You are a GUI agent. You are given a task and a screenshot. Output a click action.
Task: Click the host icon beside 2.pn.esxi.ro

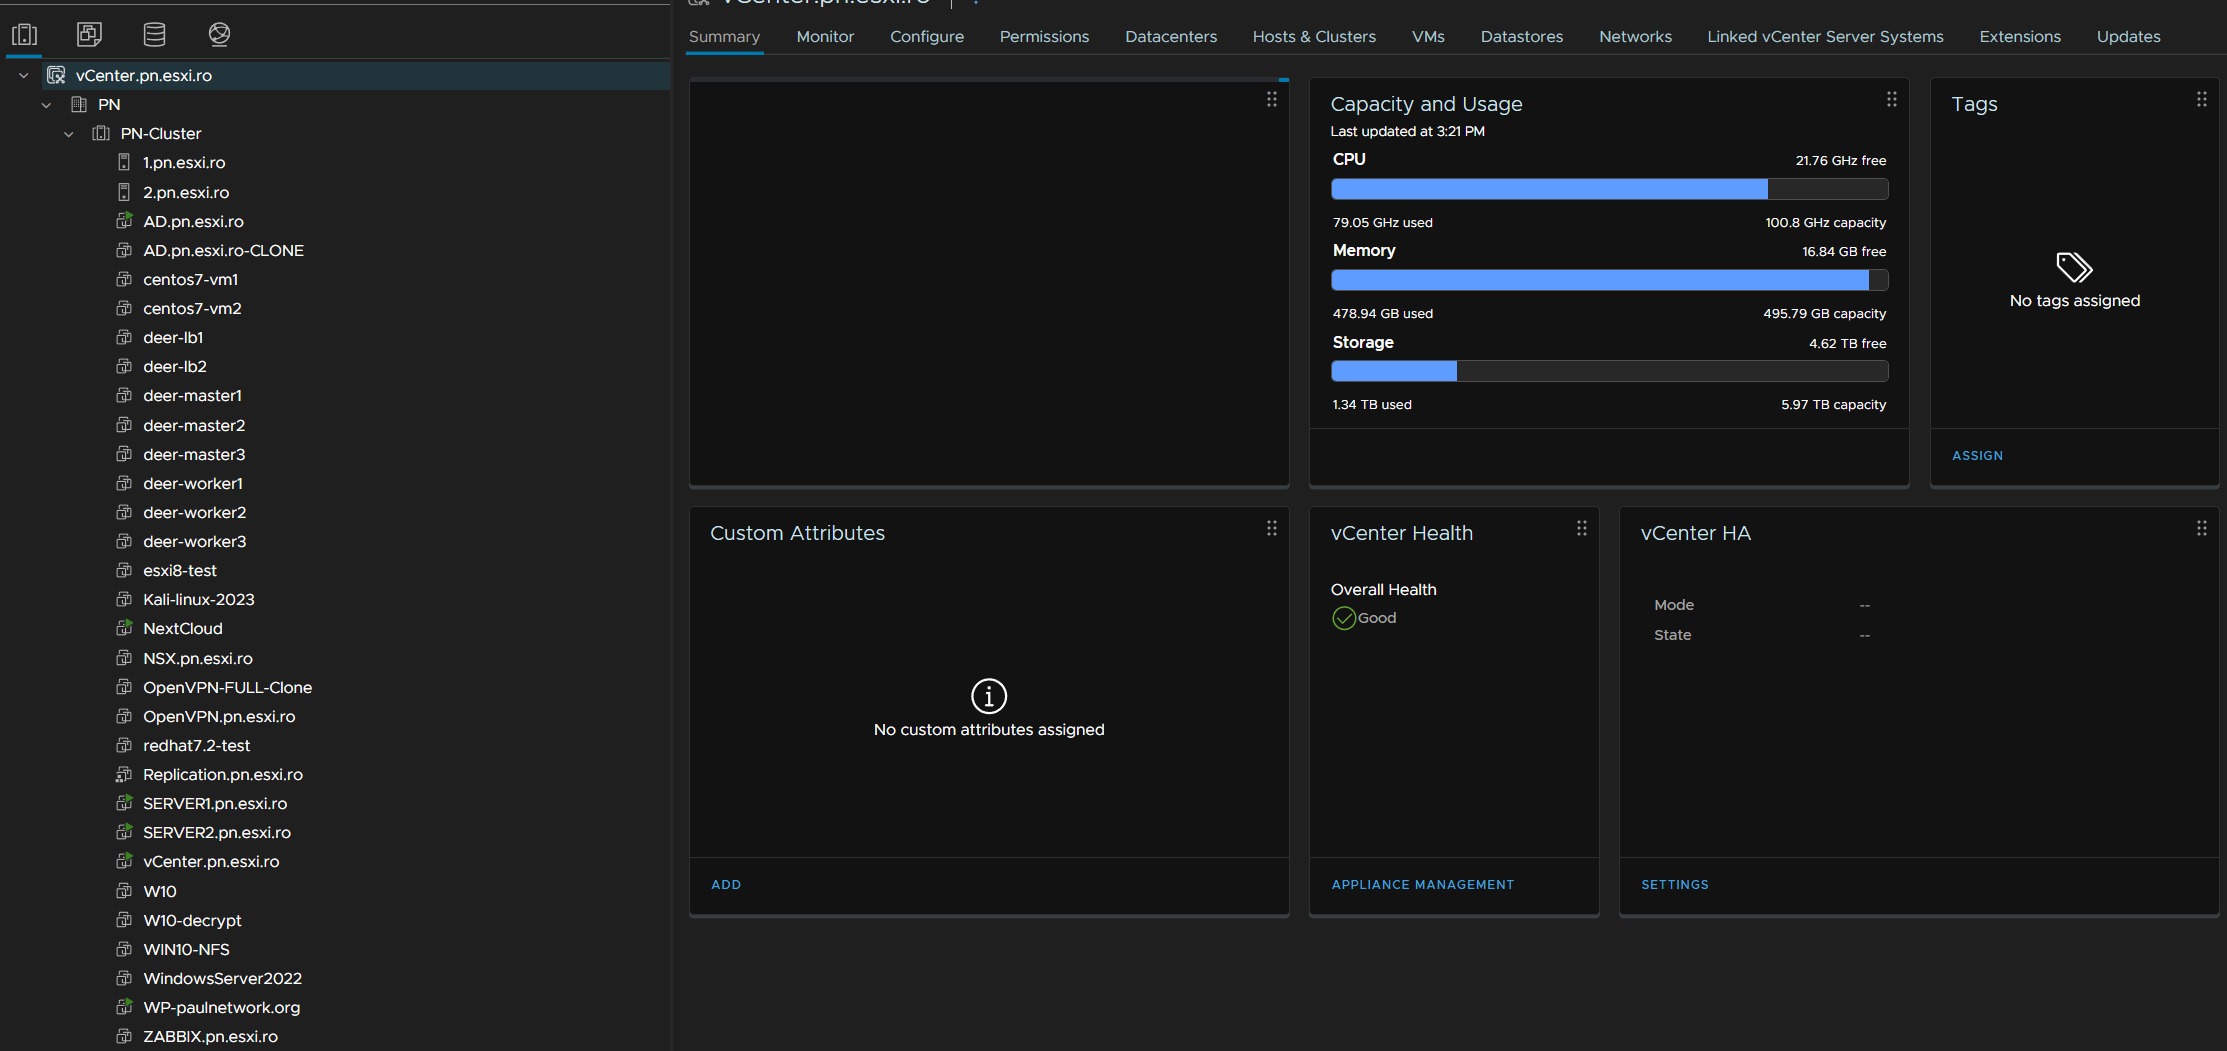click(x=124, y=192)
